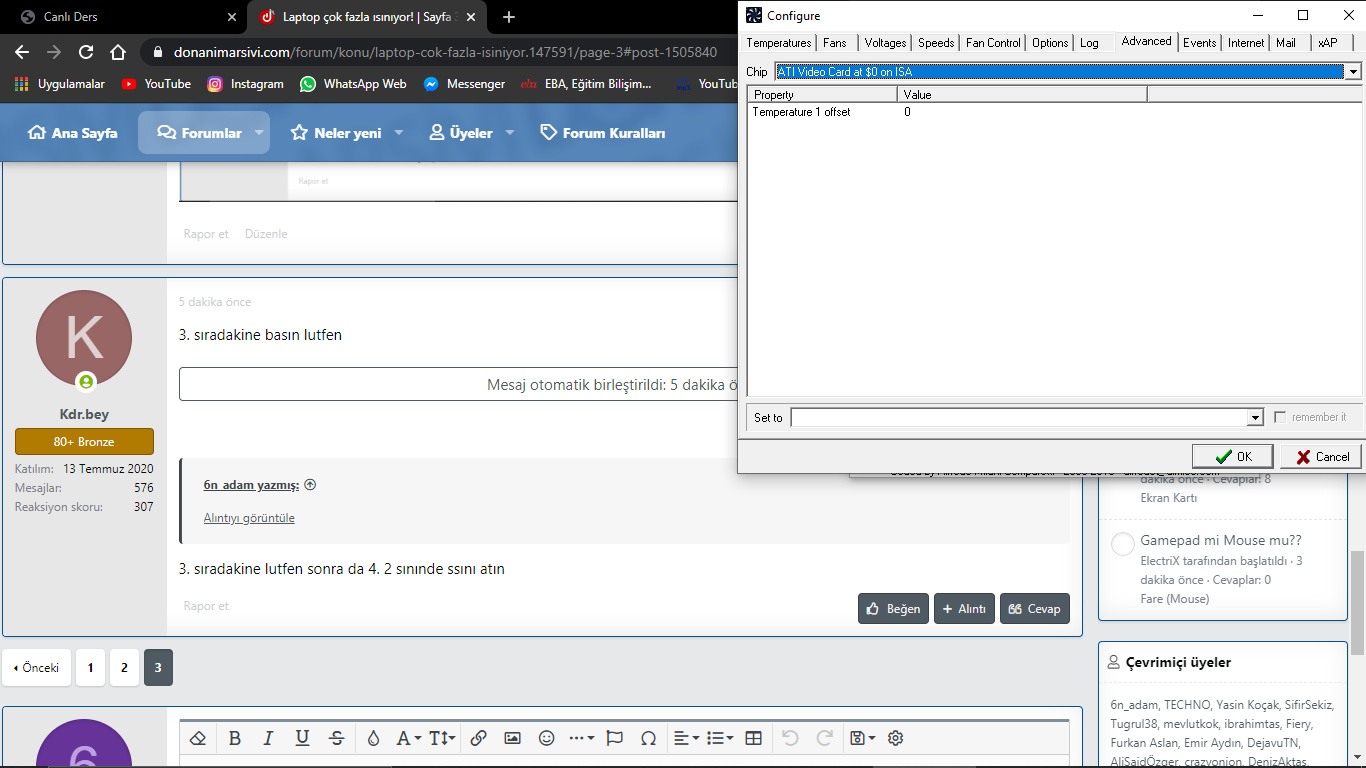
Task: Open the font family dropdown in editor
Action: 408,738
